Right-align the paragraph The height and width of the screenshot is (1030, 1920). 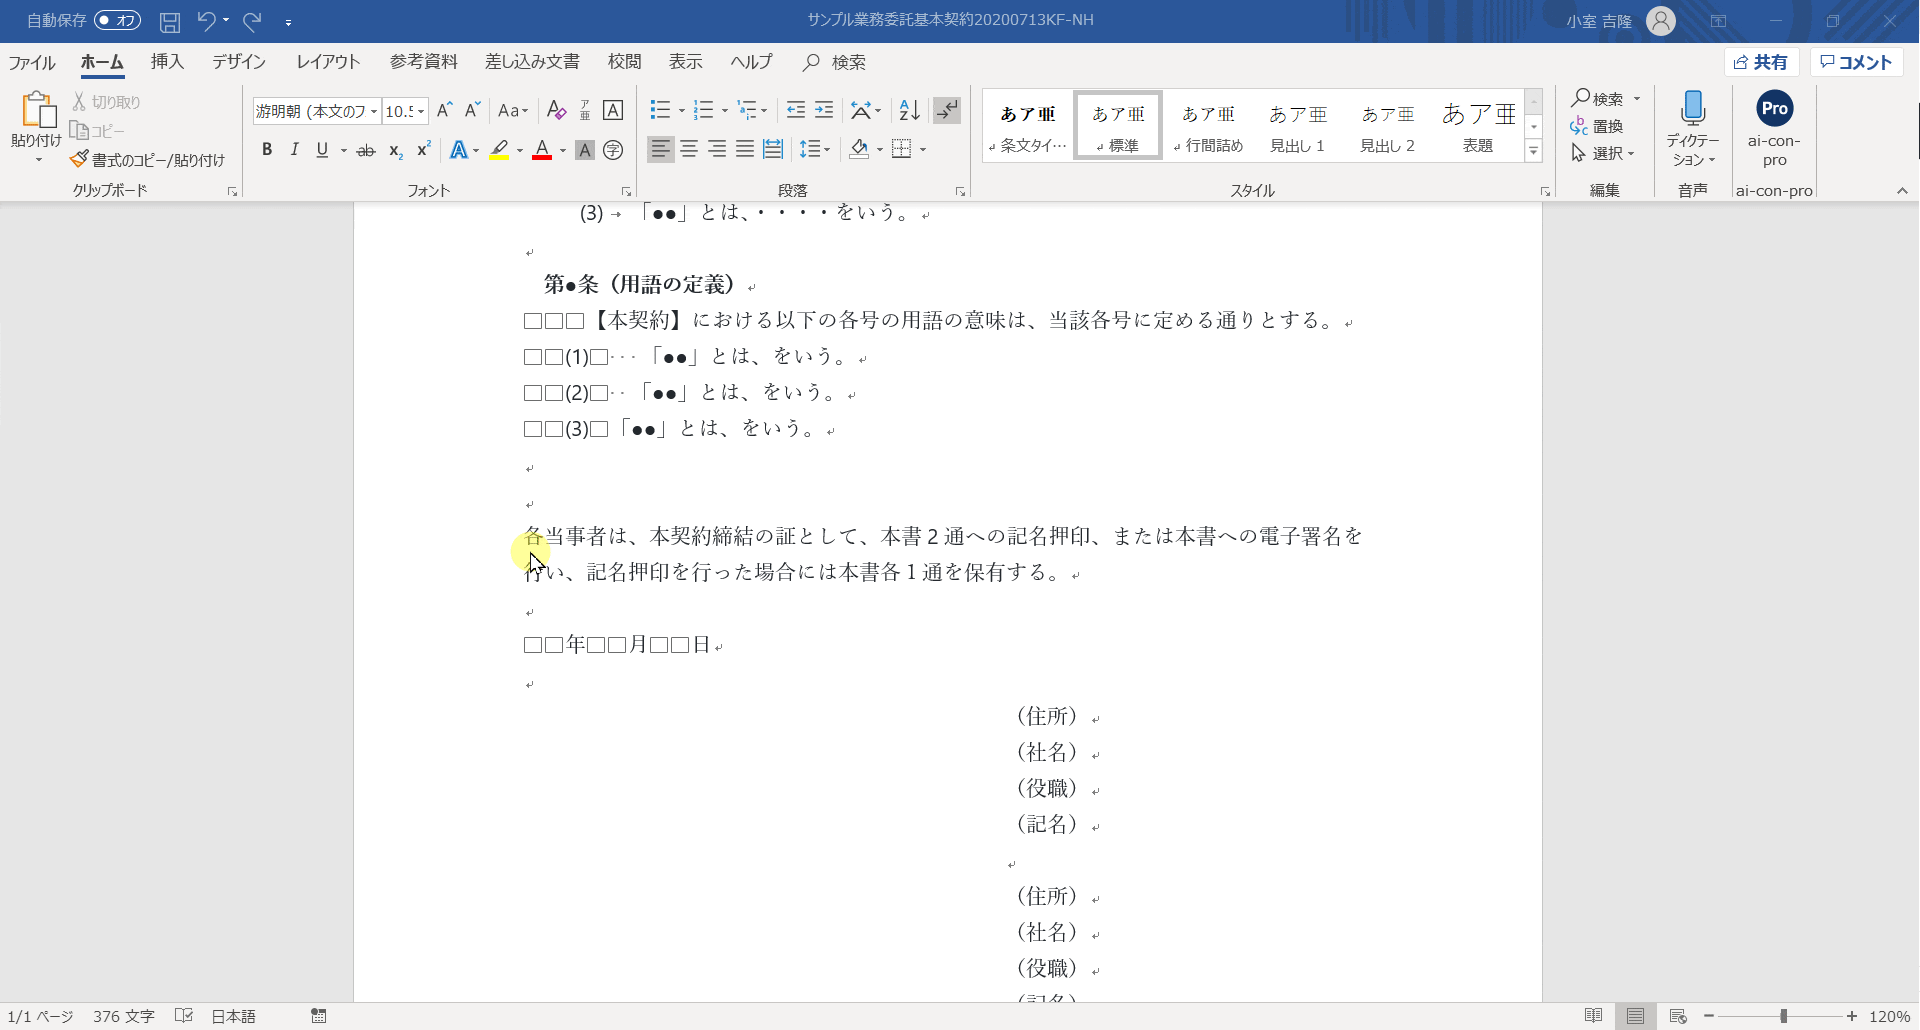[717, 149]
